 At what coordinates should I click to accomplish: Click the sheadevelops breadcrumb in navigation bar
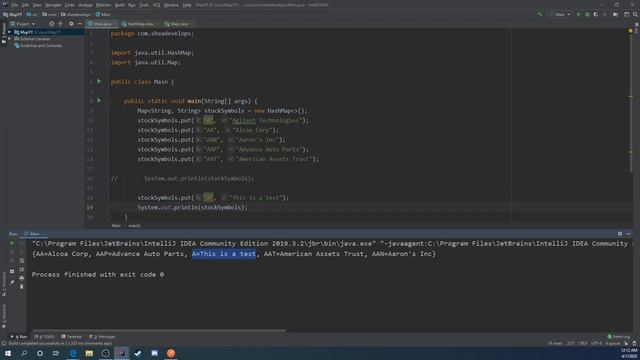tap(76, 14)
